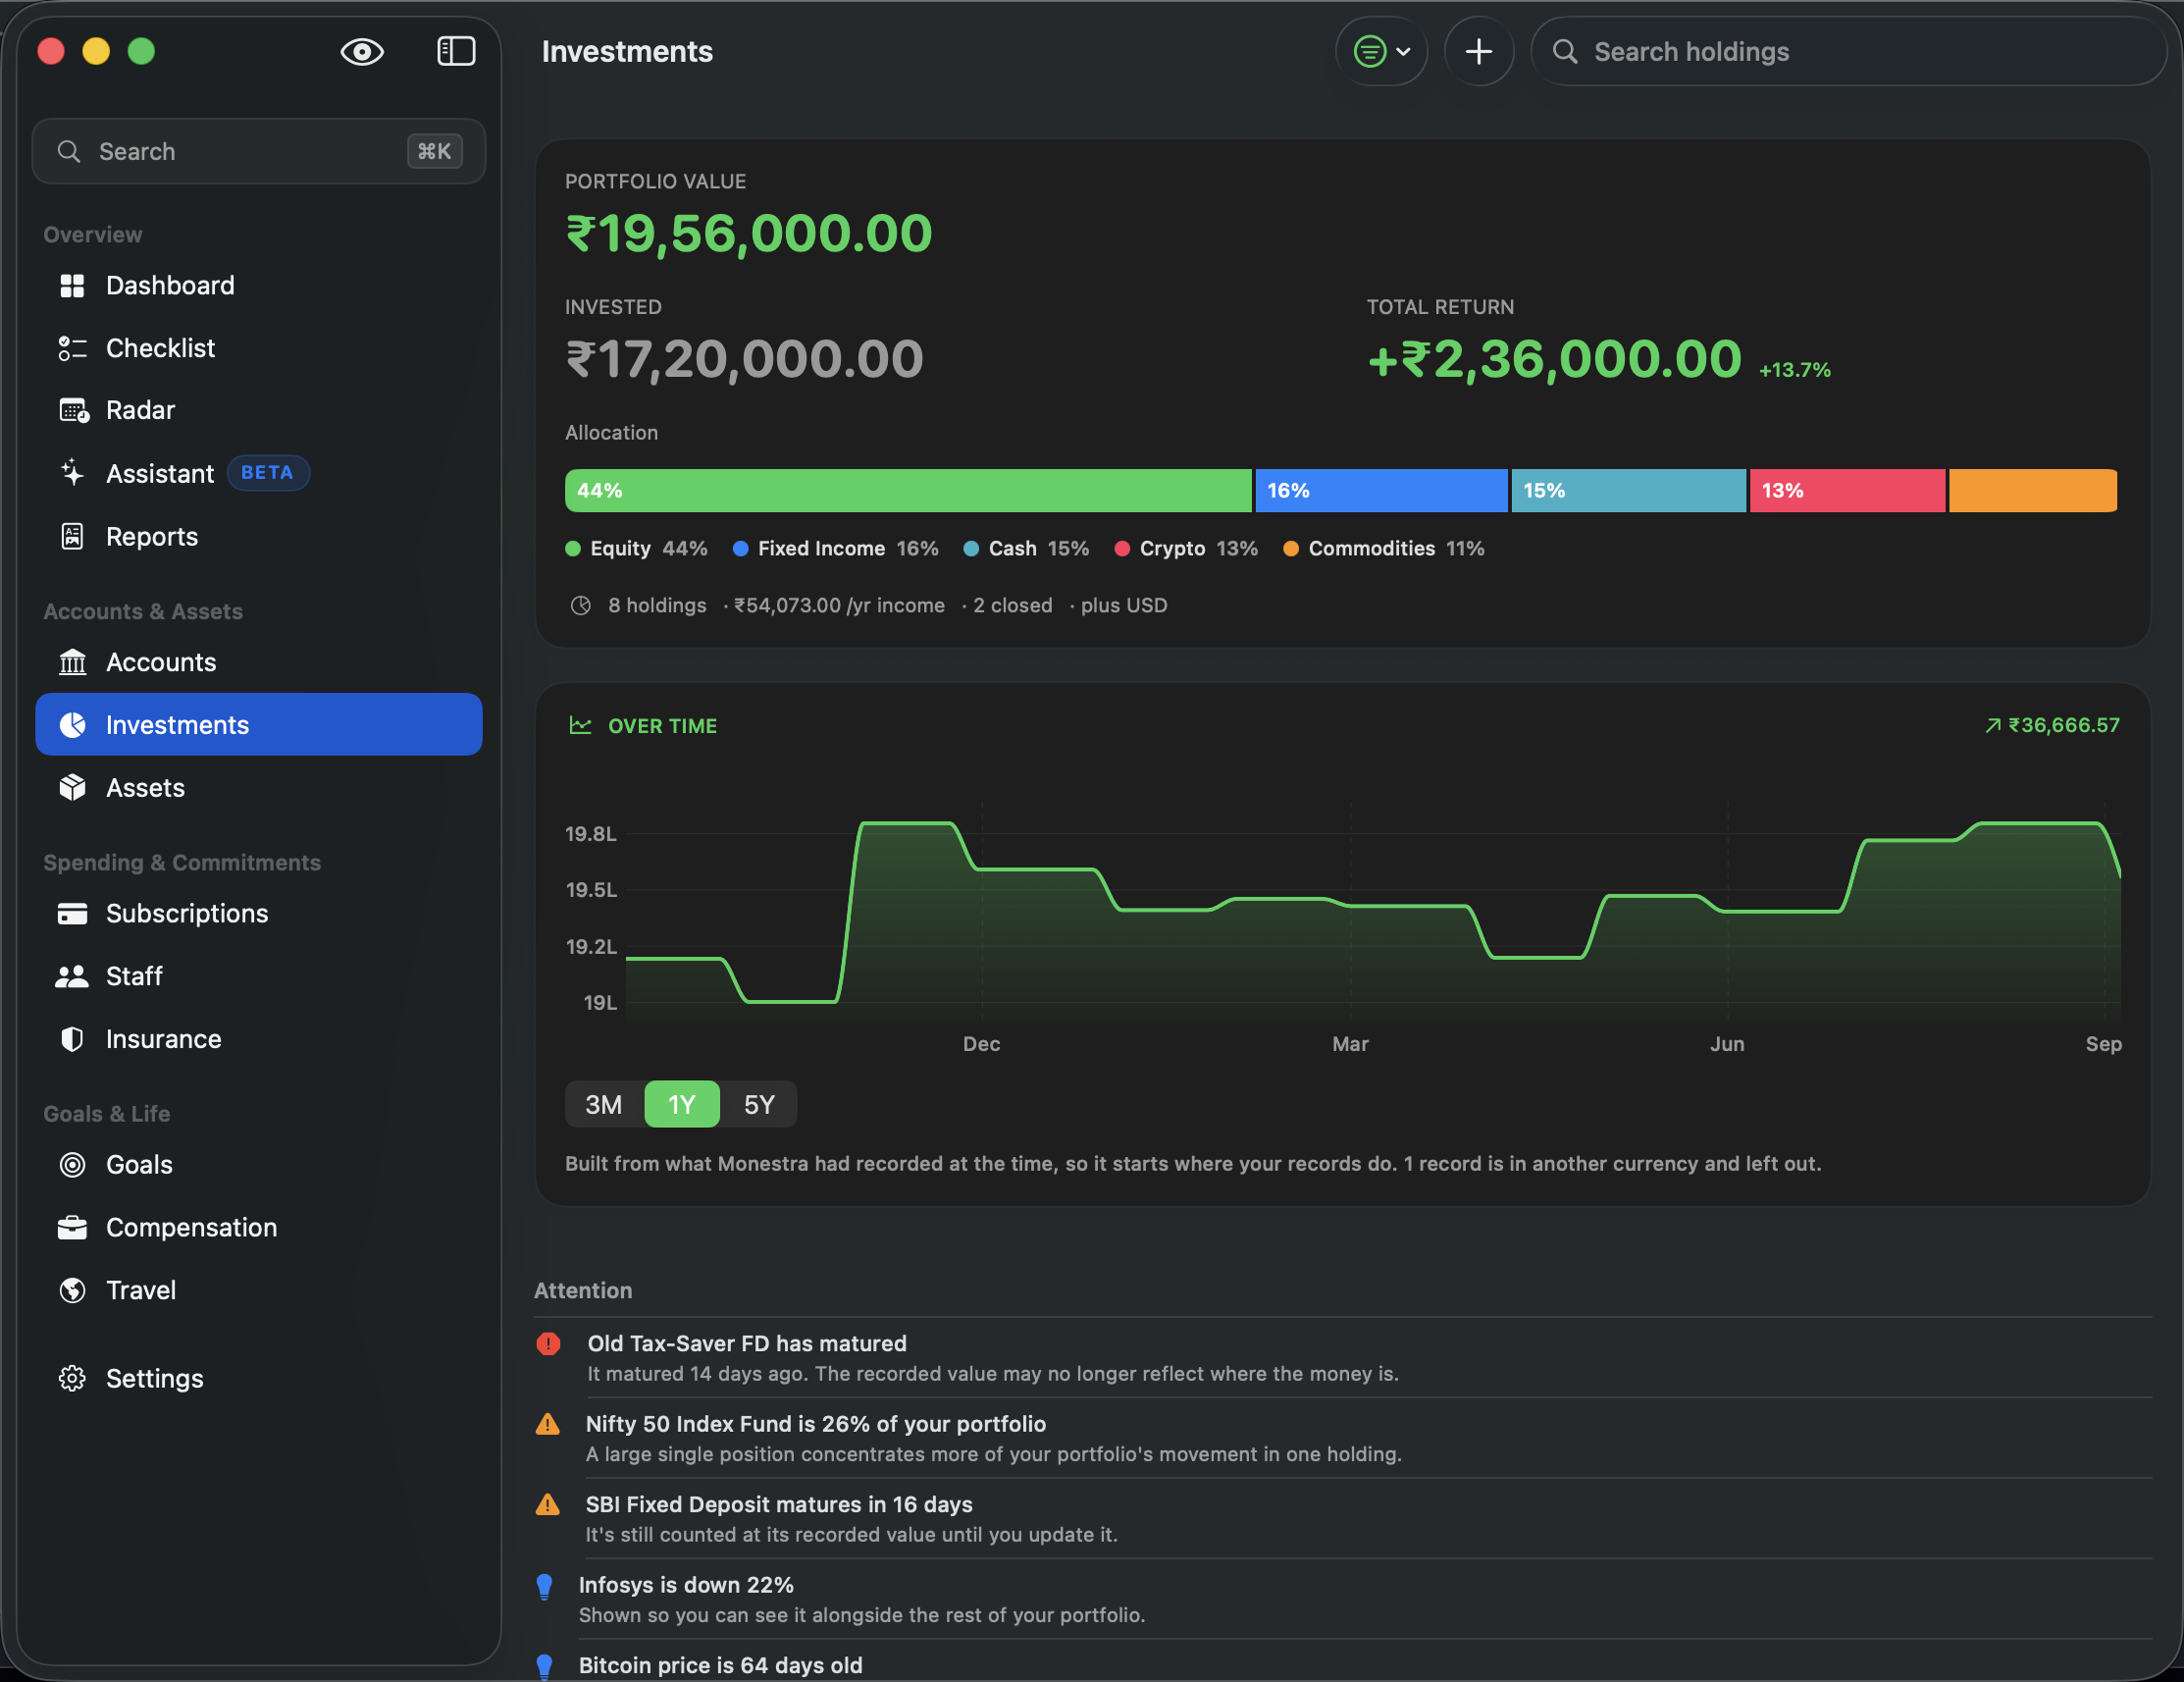Screen dimensions: 2184x1682
Task: Toggle privacy eye icon in sidebar header
Action: (x=362, y=51)
